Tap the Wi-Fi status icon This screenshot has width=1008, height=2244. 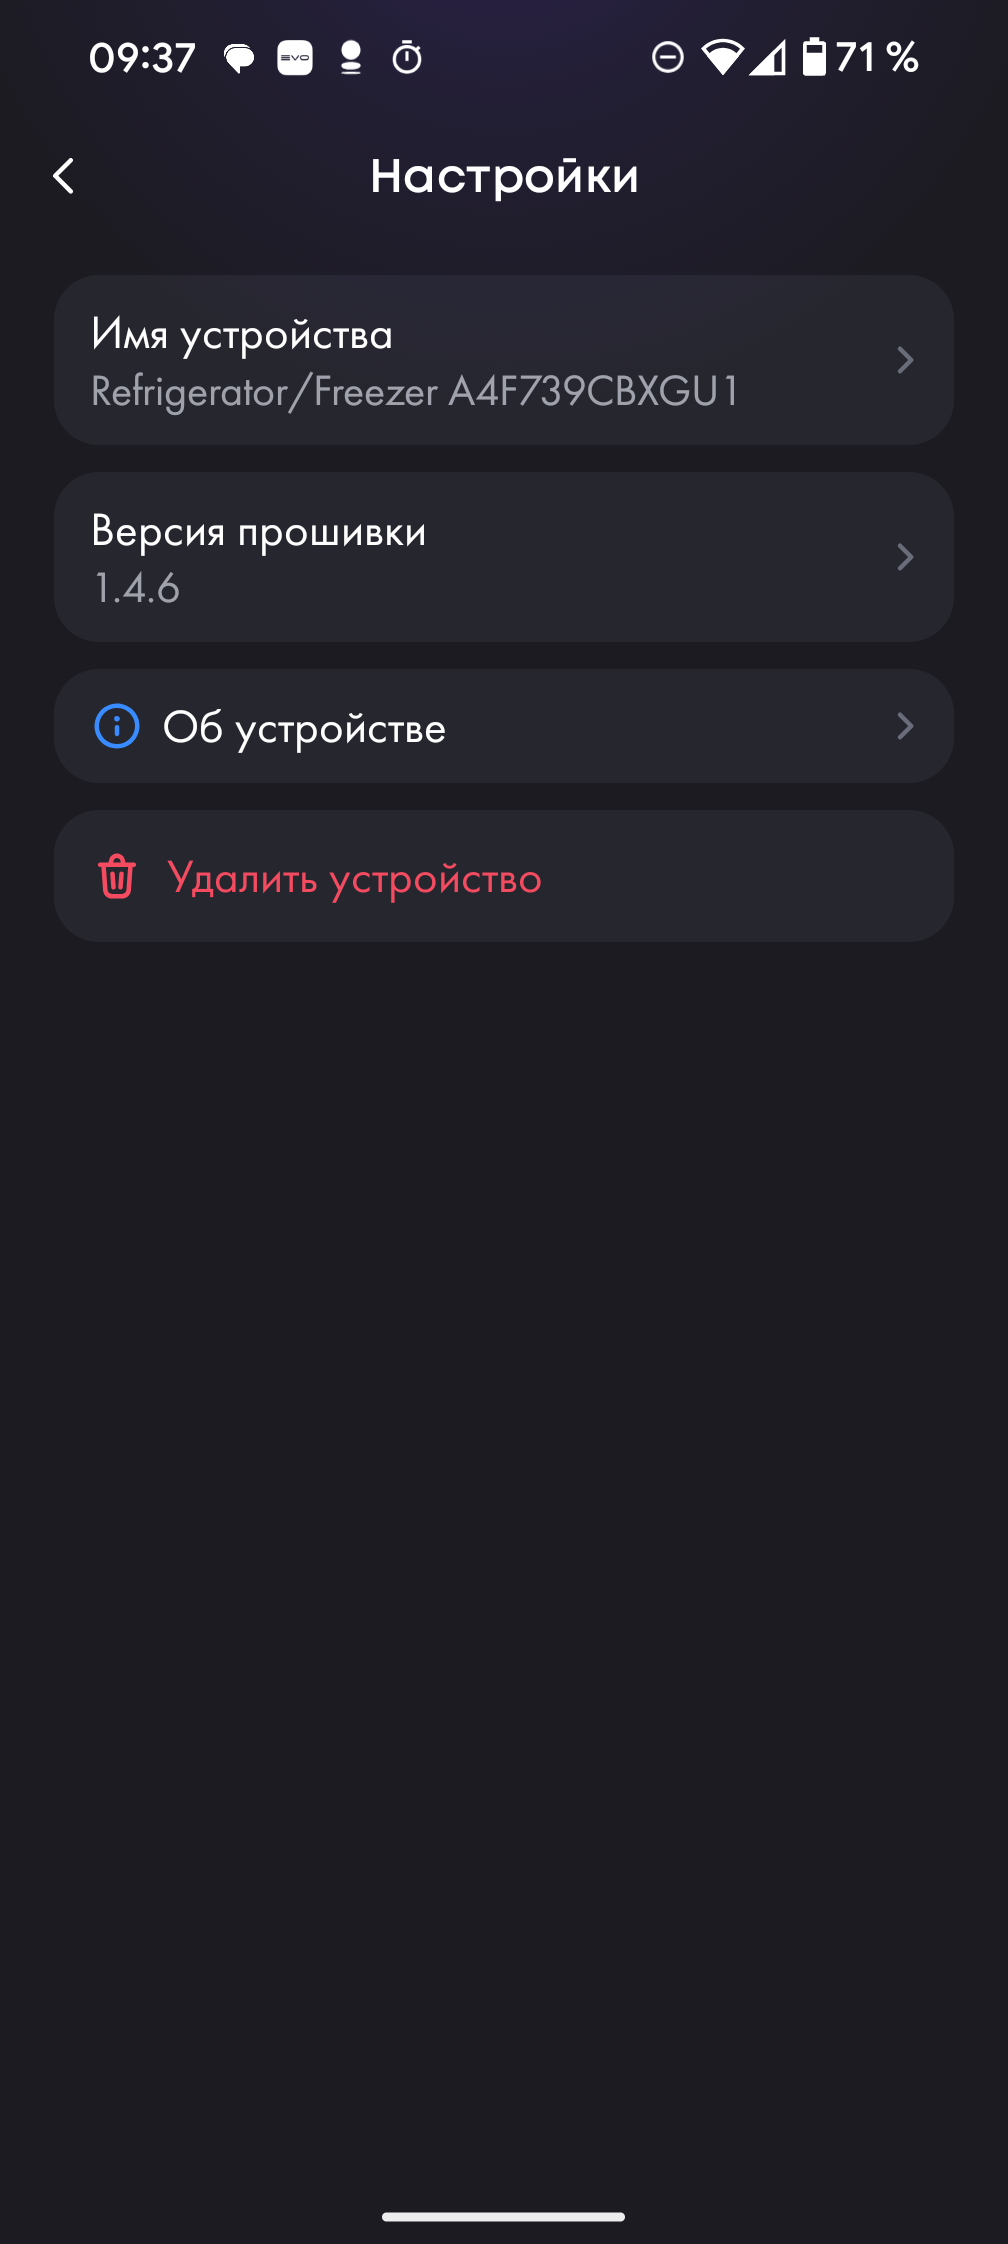tap(721, 58)
